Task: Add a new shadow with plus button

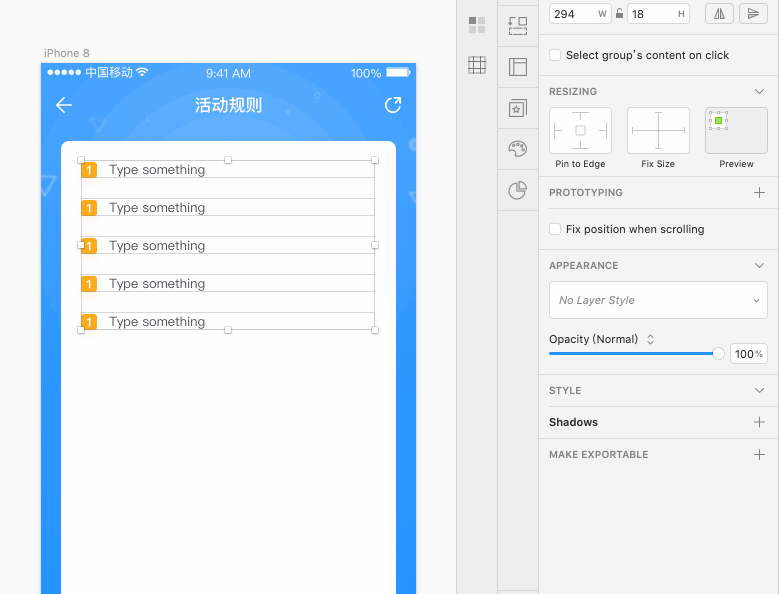Action: click(x=759, y=422)
